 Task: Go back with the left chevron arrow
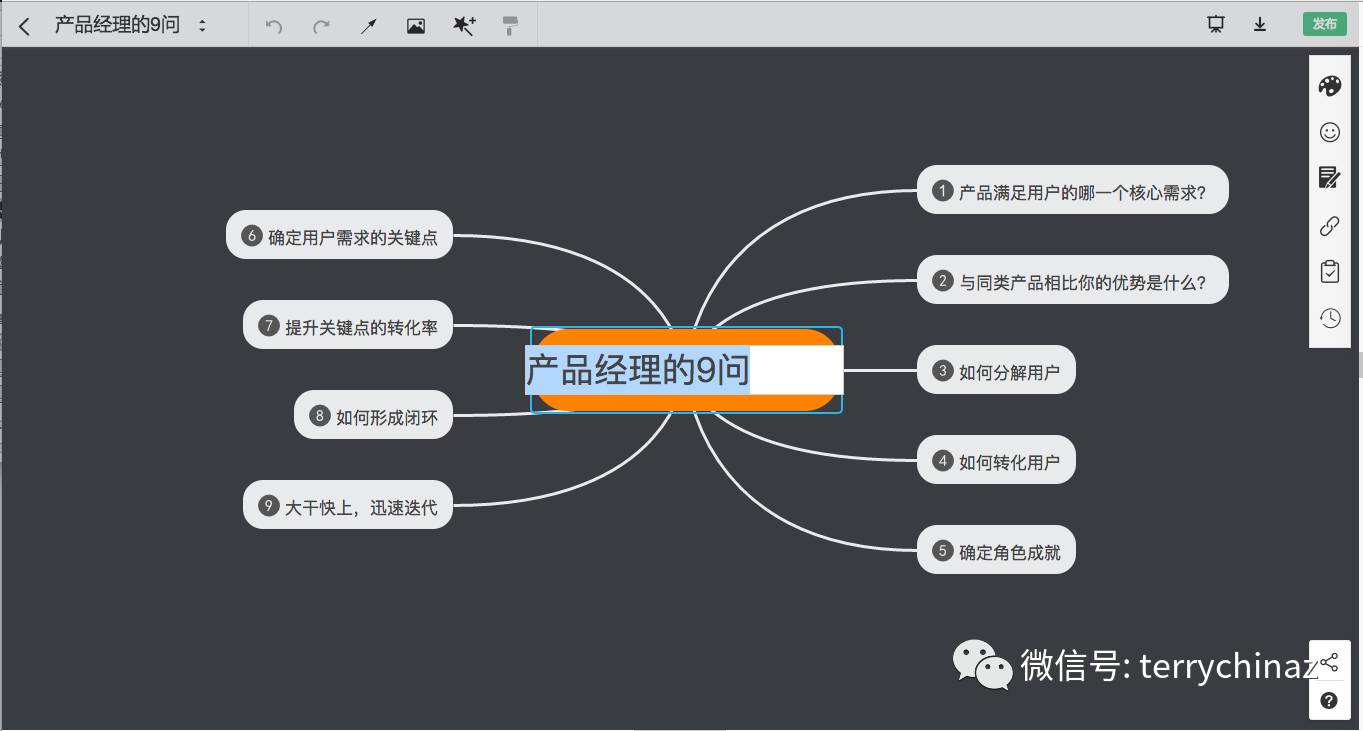[x=25, y=26]
